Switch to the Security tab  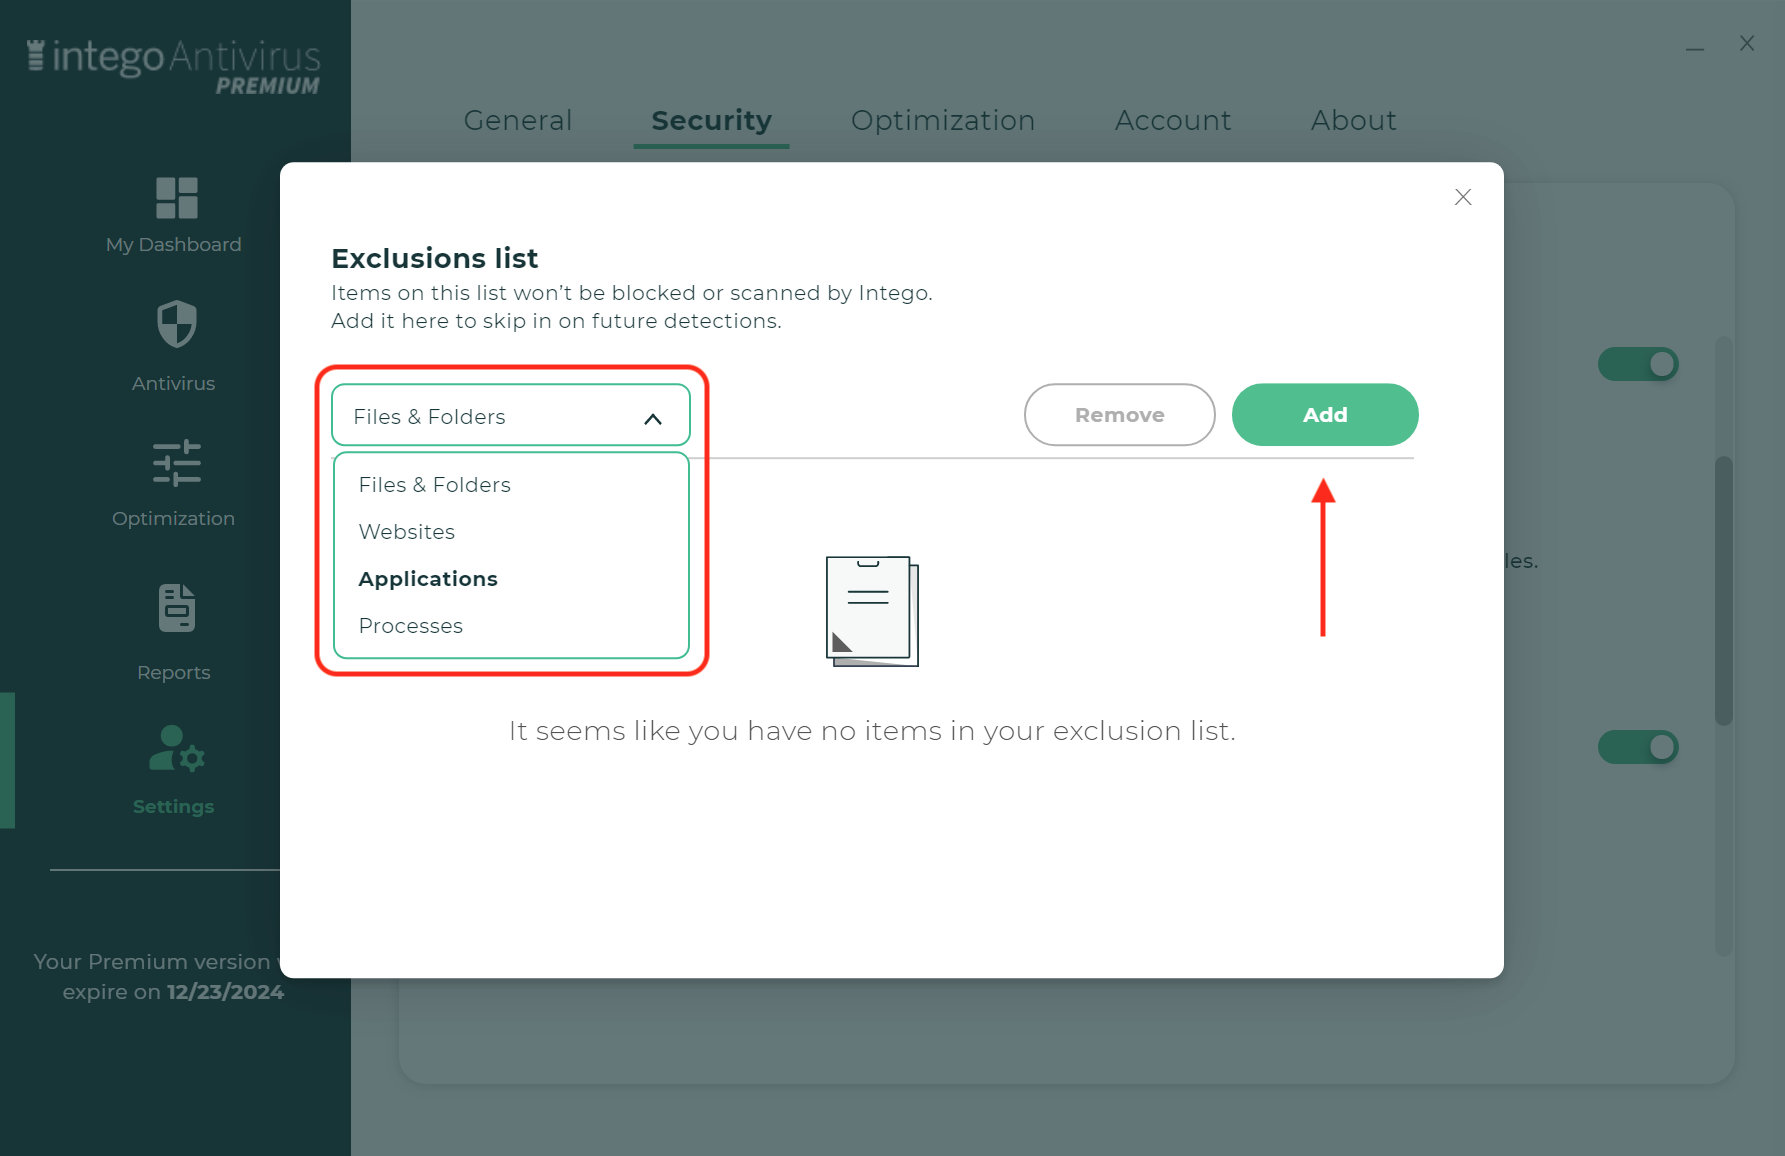click(x=711, y=120)
